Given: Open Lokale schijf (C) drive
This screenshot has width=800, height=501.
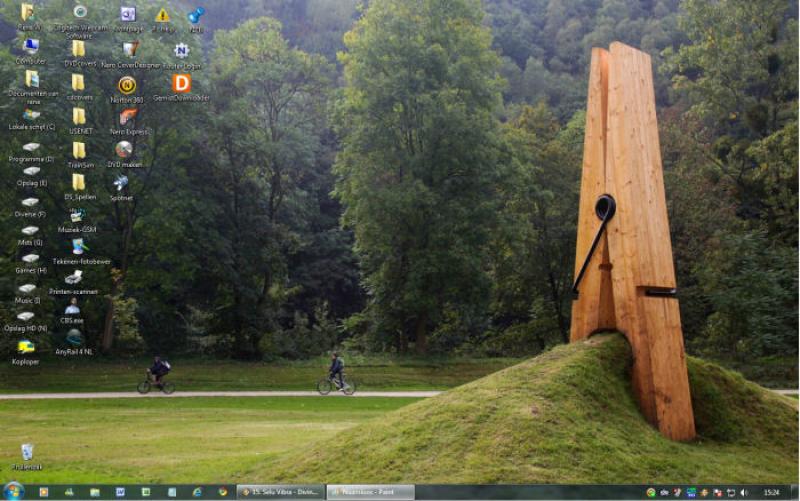Looking at the screenshot, I should [x=31, y=114].
